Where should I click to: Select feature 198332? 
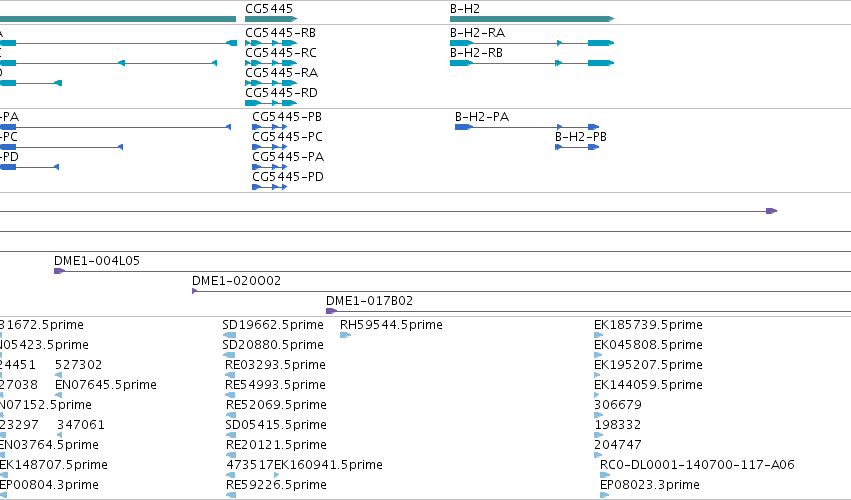point(618,426)
